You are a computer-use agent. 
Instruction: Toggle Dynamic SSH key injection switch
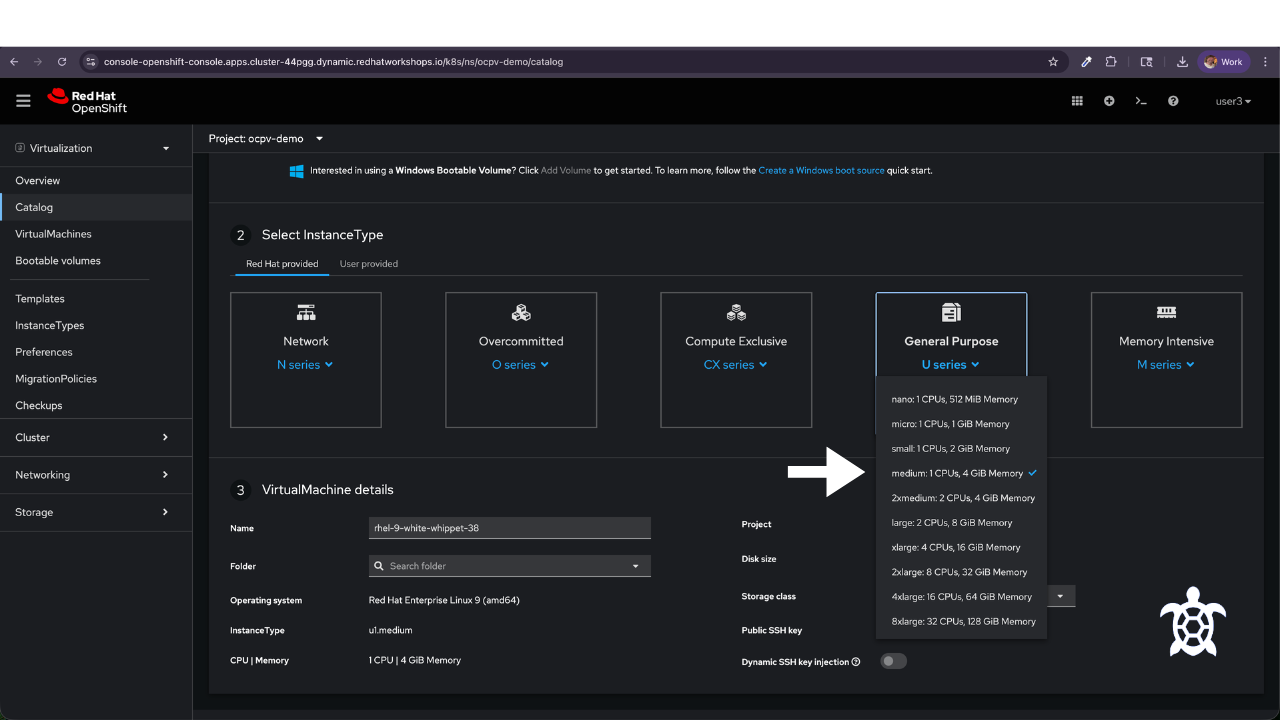click(893, 661)
